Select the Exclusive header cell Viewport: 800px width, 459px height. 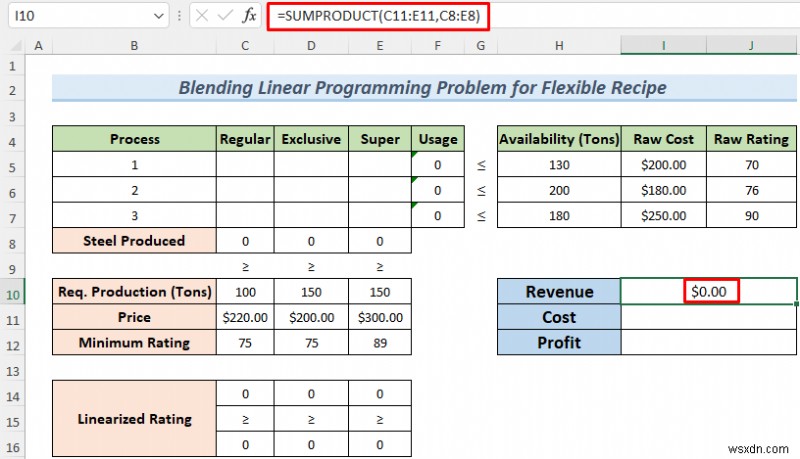tap(311, 139)
